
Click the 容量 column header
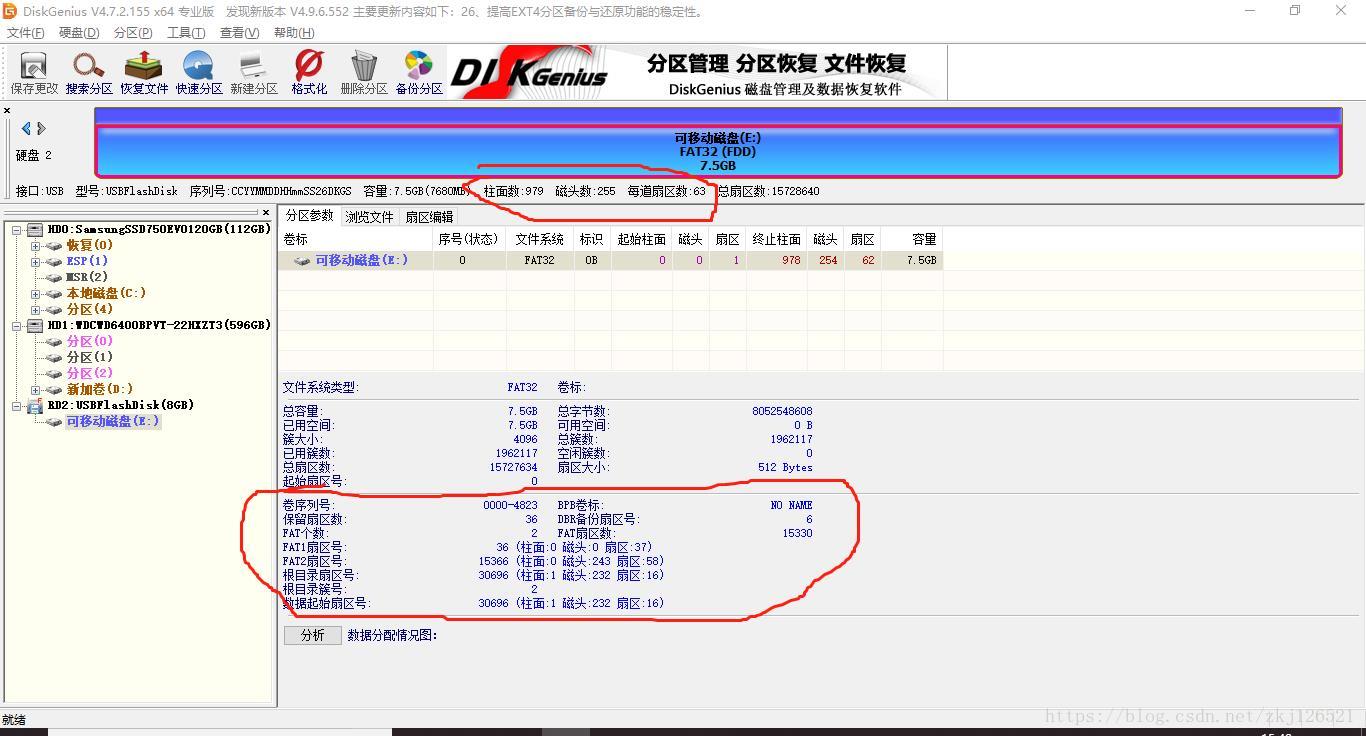point(912,239)
